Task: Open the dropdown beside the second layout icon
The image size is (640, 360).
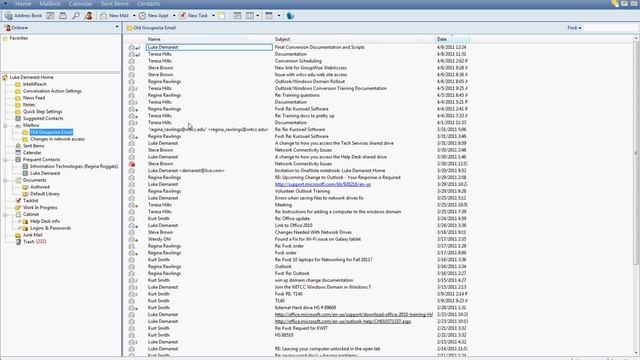Action: 258,16
